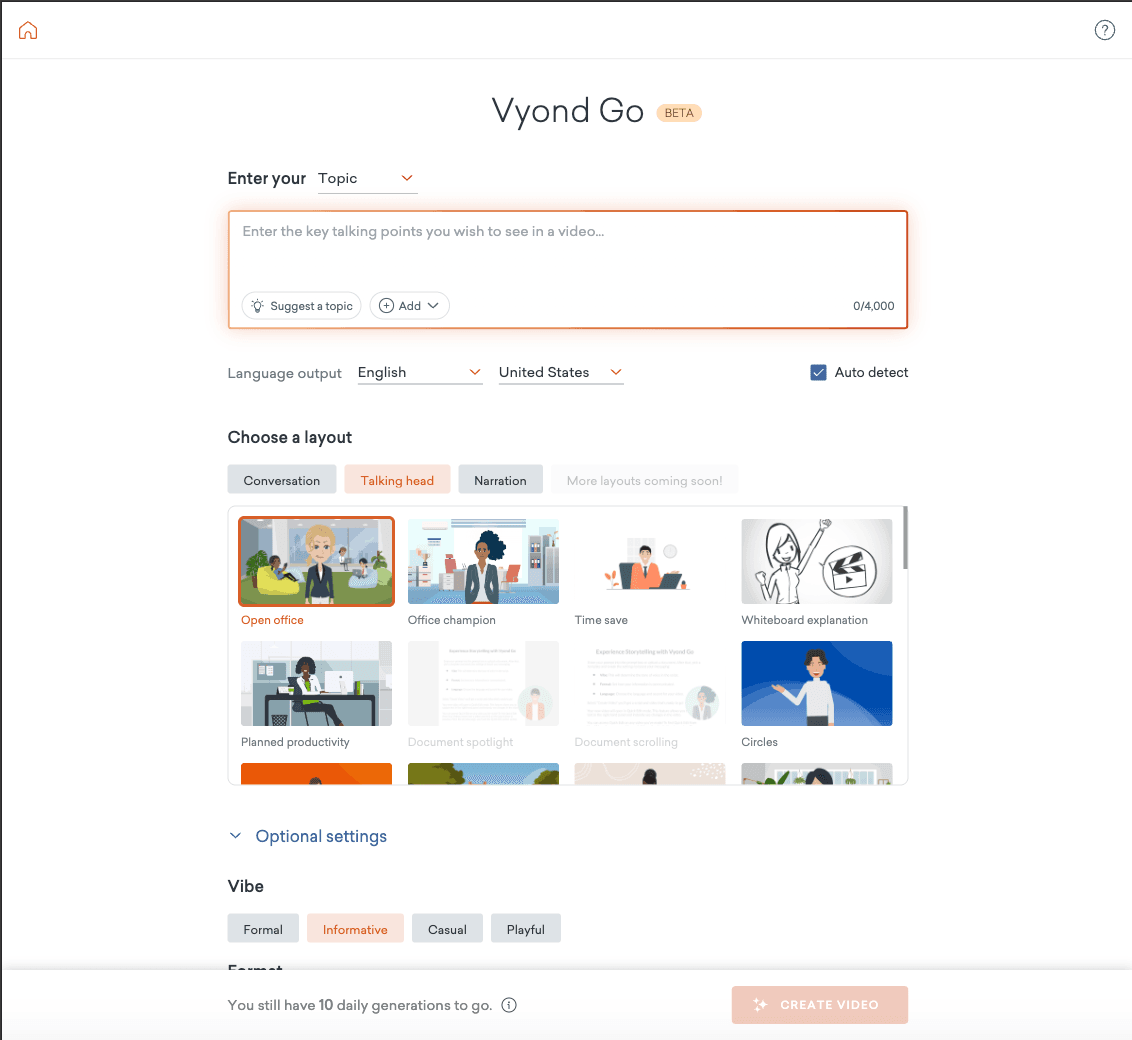Image resolution: width=1132 pixels, height=1040 pixels.
Task: Select the Talking head layout tab
Action: point(397,480)
